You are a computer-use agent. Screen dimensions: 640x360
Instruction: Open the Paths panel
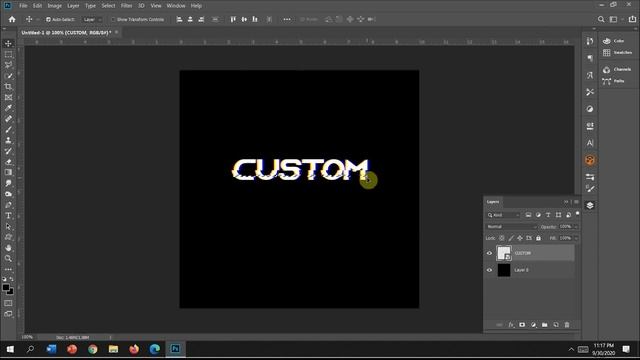(613, 81)
